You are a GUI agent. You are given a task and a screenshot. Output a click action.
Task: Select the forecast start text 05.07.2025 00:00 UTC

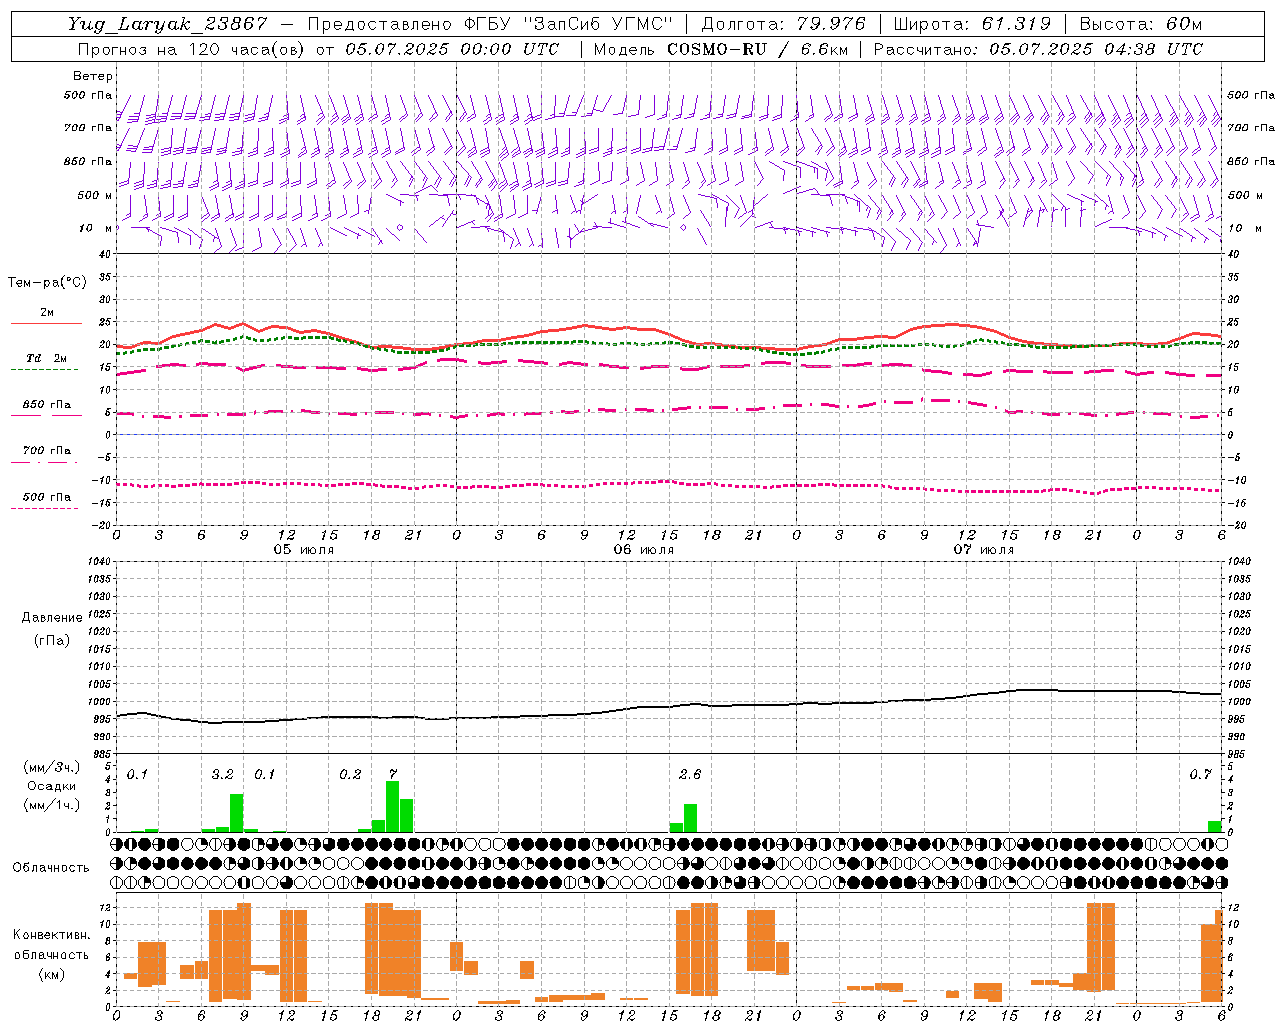click(452, 49)
